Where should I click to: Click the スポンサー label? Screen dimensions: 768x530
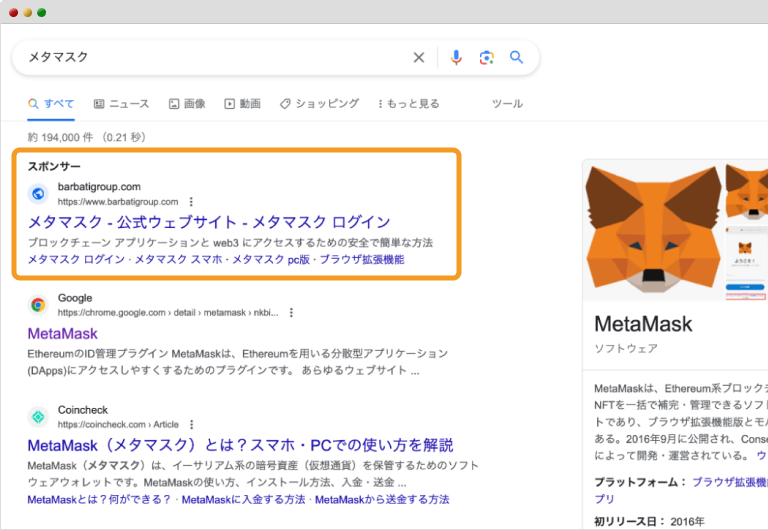(x=54, y=167)
